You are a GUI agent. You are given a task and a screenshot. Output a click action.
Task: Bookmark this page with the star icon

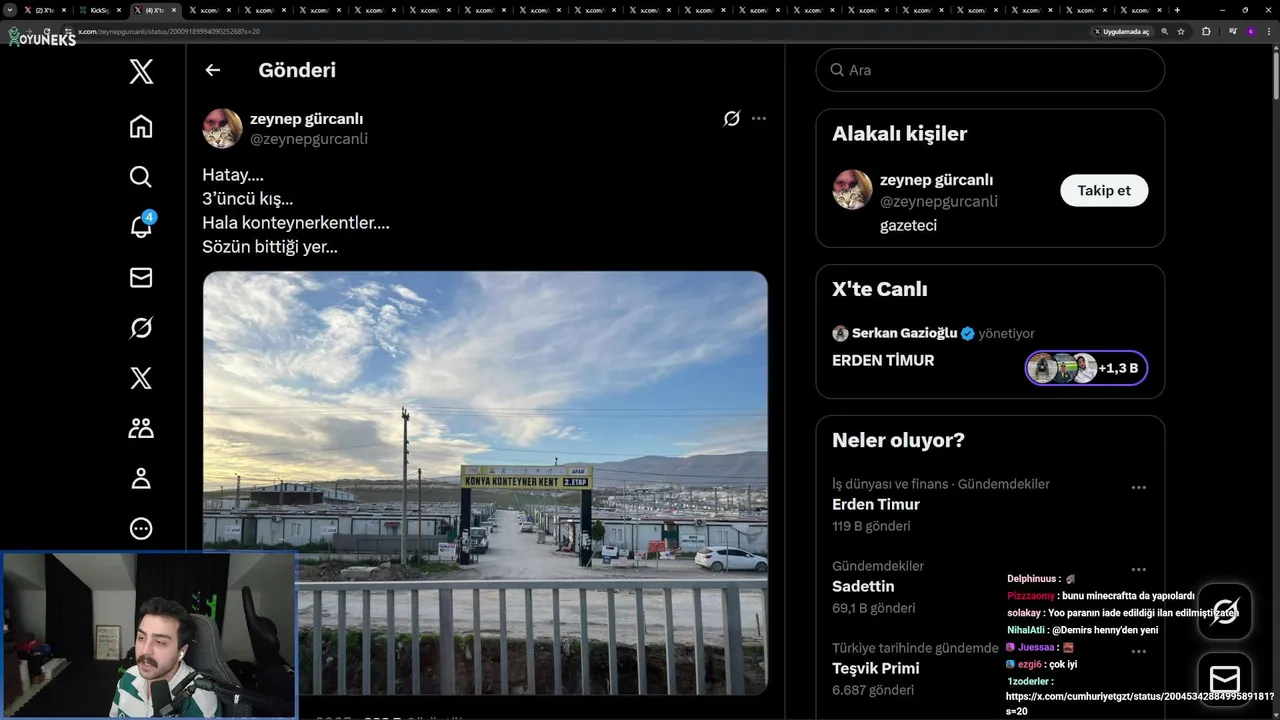tap(1181, 31)
